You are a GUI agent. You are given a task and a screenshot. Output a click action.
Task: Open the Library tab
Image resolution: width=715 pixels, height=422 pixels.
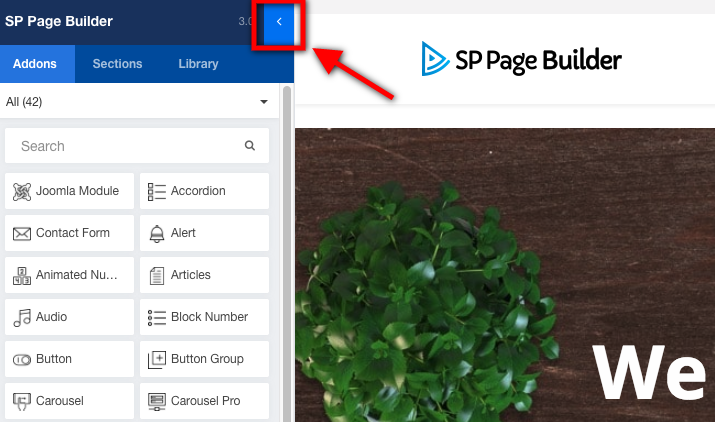coord(198,64)
